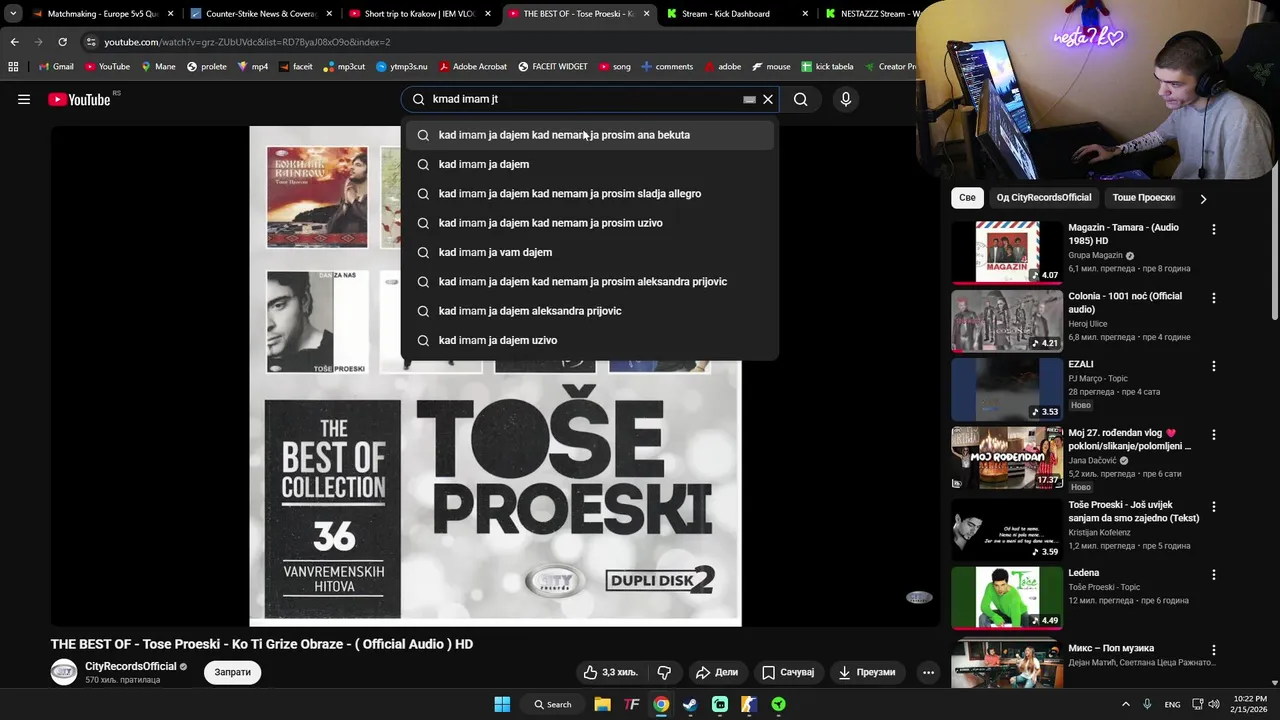Open the Chrome apps grid icon
Image resolution: width=1280 pixels, height=720 pixels.
point(13,67)
